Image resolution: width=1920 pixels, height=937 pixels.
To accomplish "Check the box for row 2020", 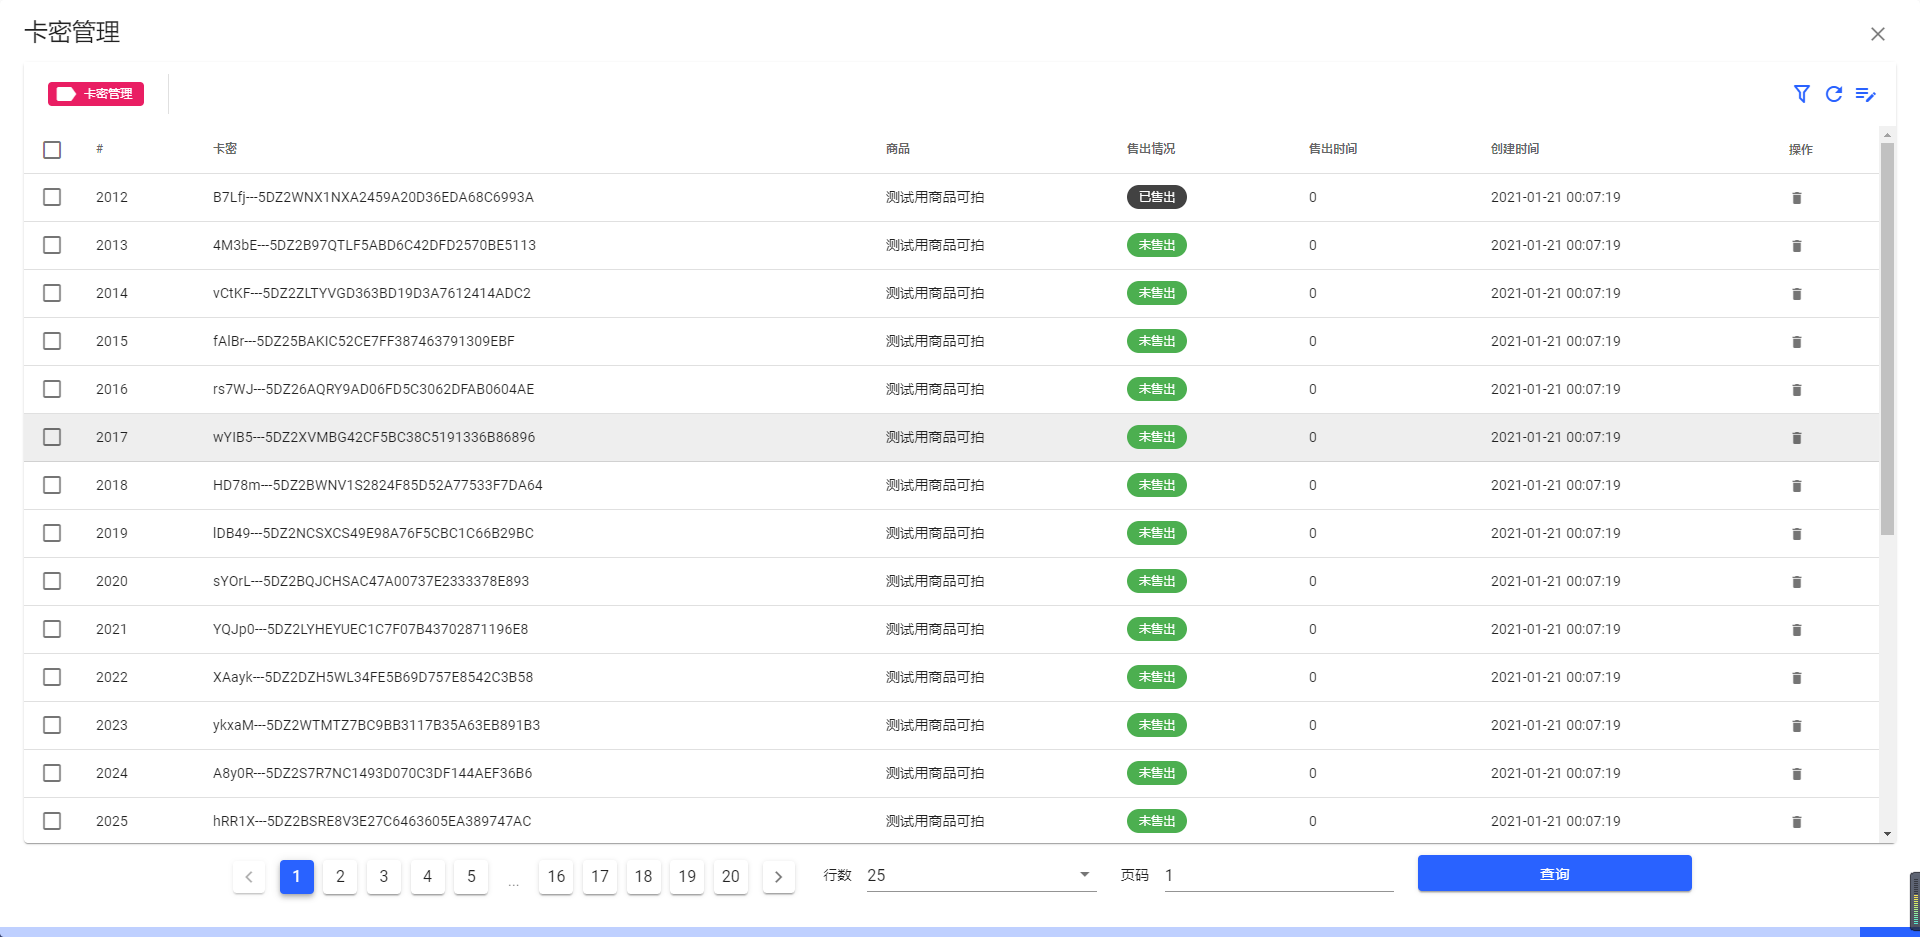I will (52, 581).
